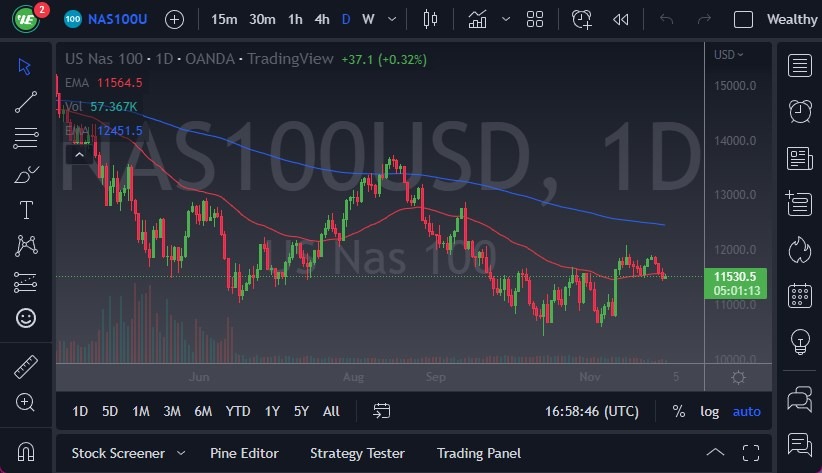
Task: Switch to the 1h timeframe
Action: point(295,19)
